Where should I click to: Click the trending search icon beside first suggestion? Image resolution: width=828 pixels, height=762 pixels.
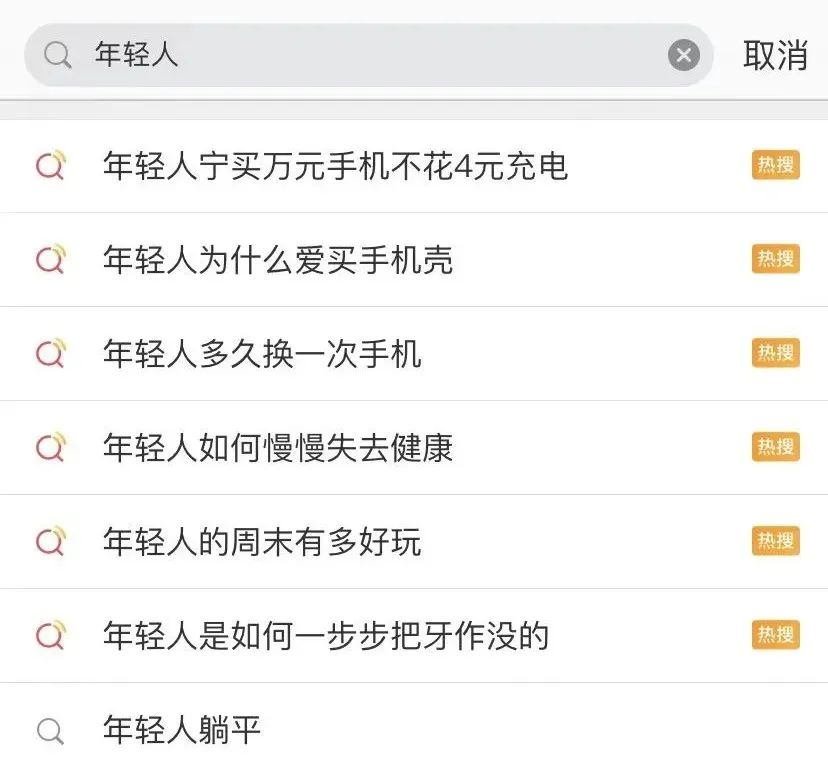coord(52,166)
